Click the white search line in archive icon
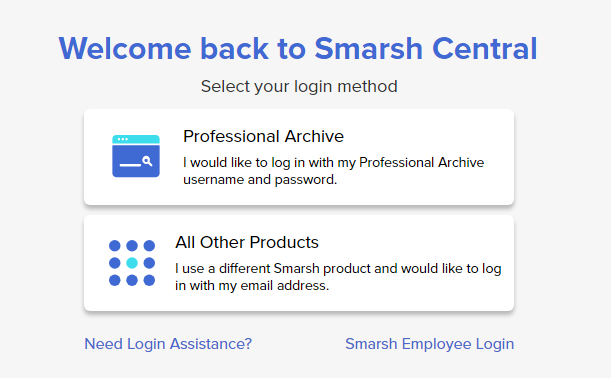The height and width of the screenshot is (378, 611). [x=130, y=165]
